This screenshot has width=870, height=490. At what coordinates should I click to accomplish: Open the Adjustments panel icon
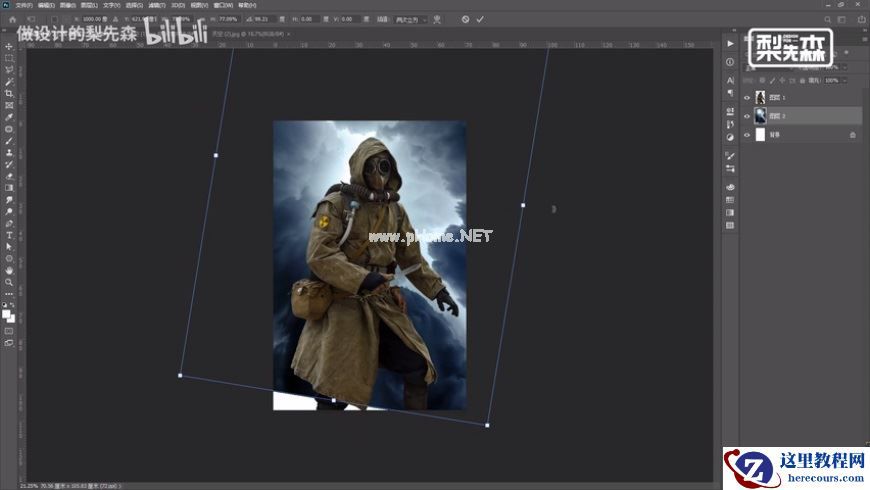tap(730, 137)
